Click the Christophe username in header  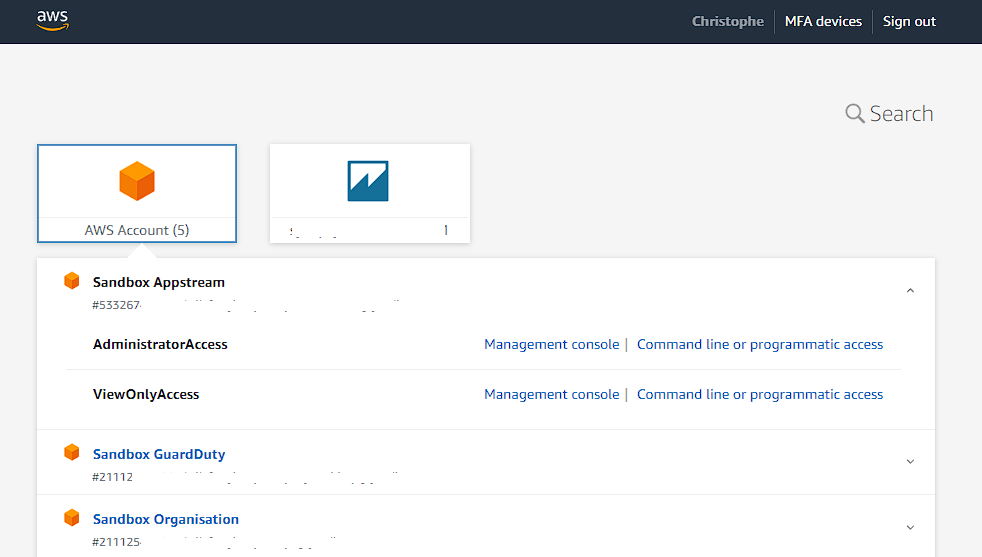point(727,21)
